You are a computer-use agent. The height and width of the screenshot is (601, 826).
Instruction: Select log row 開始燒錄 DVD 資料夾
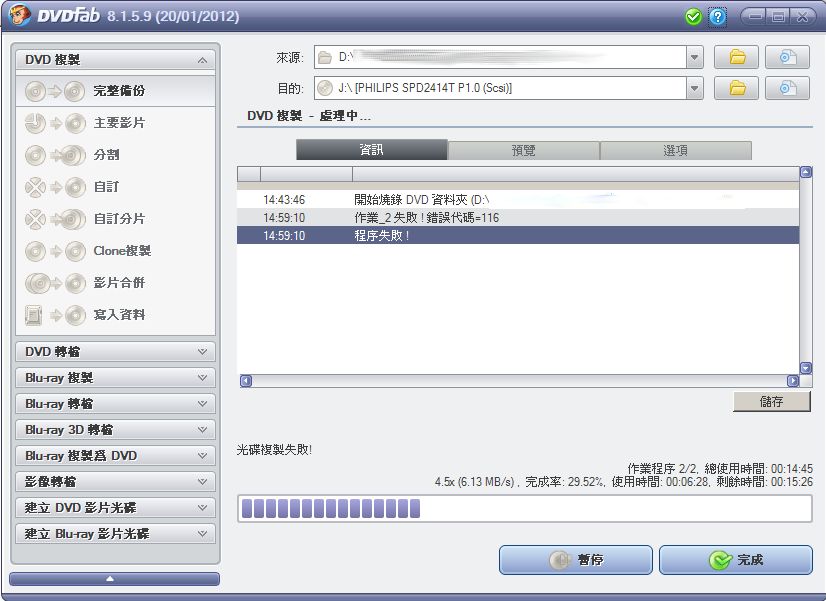coord(518,200)
